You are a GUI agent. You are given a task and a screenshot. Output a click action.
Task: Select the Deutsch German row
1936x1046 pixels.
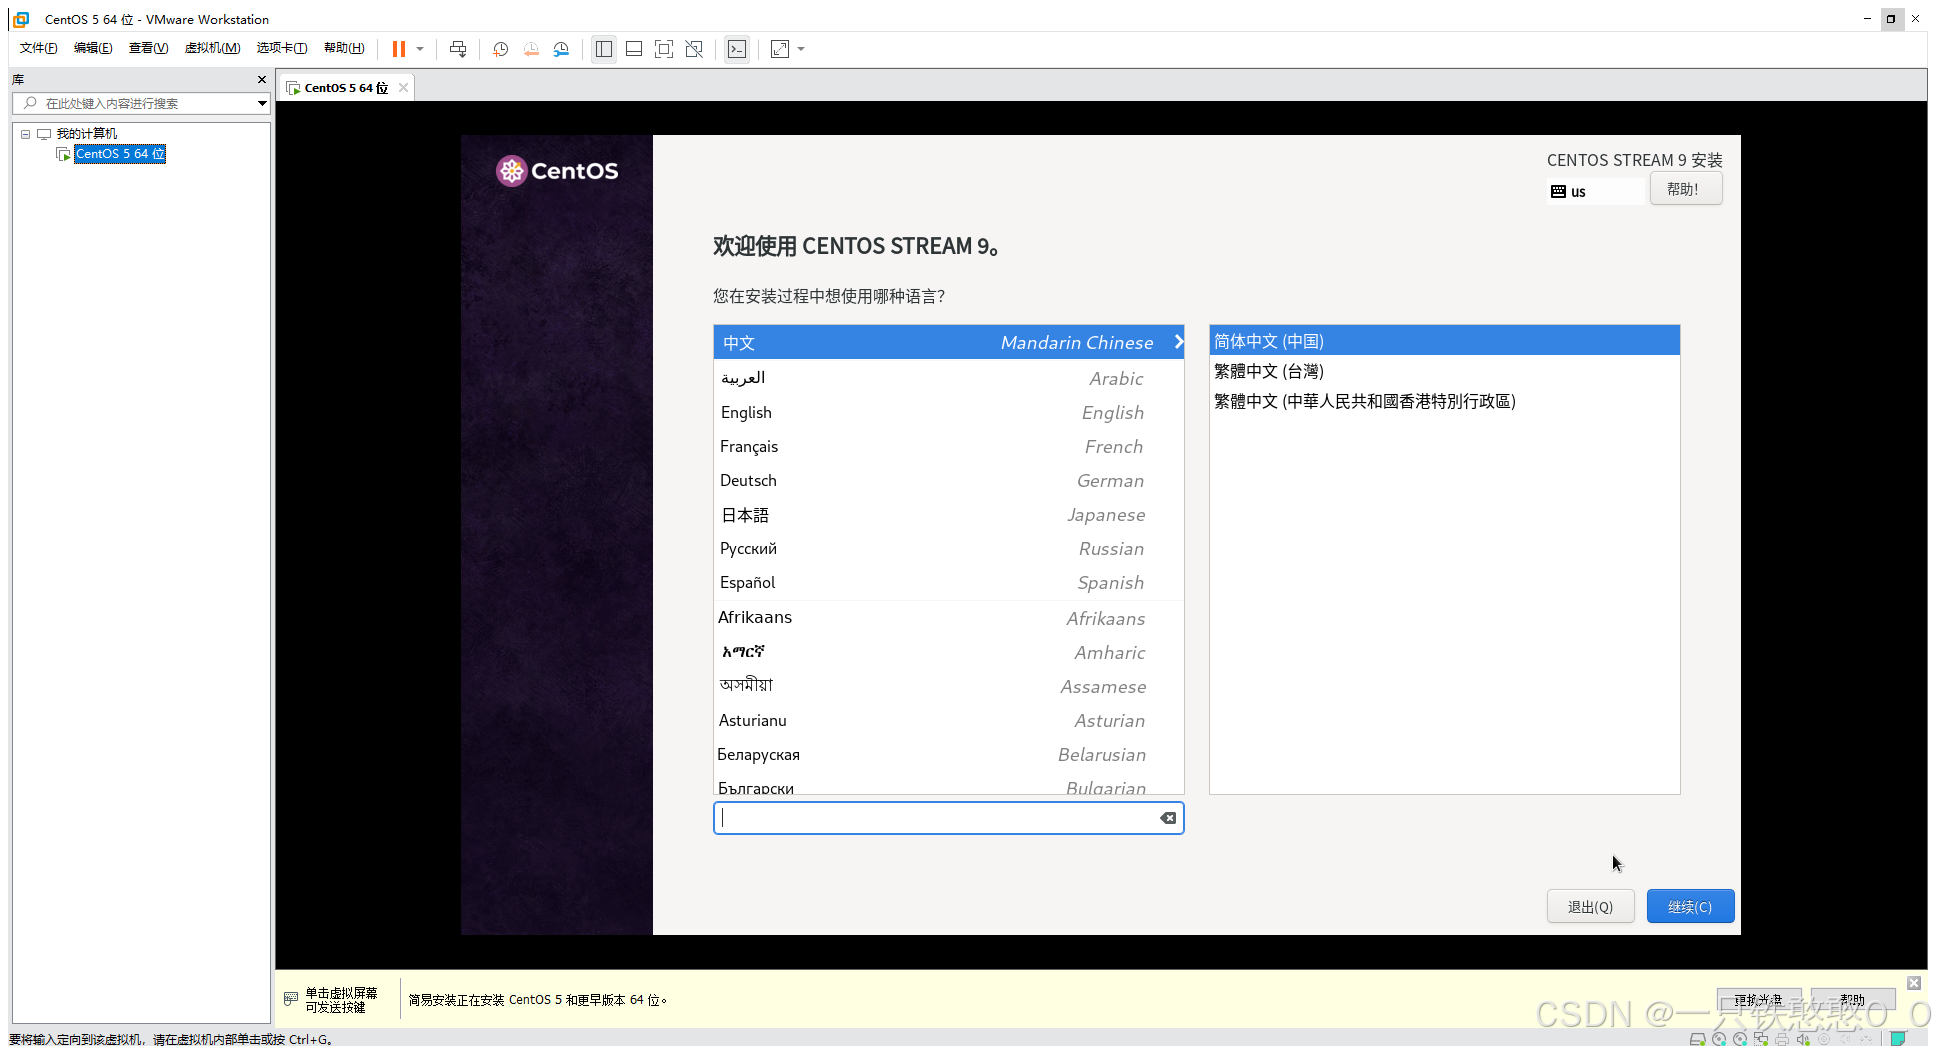click(948, 480)
